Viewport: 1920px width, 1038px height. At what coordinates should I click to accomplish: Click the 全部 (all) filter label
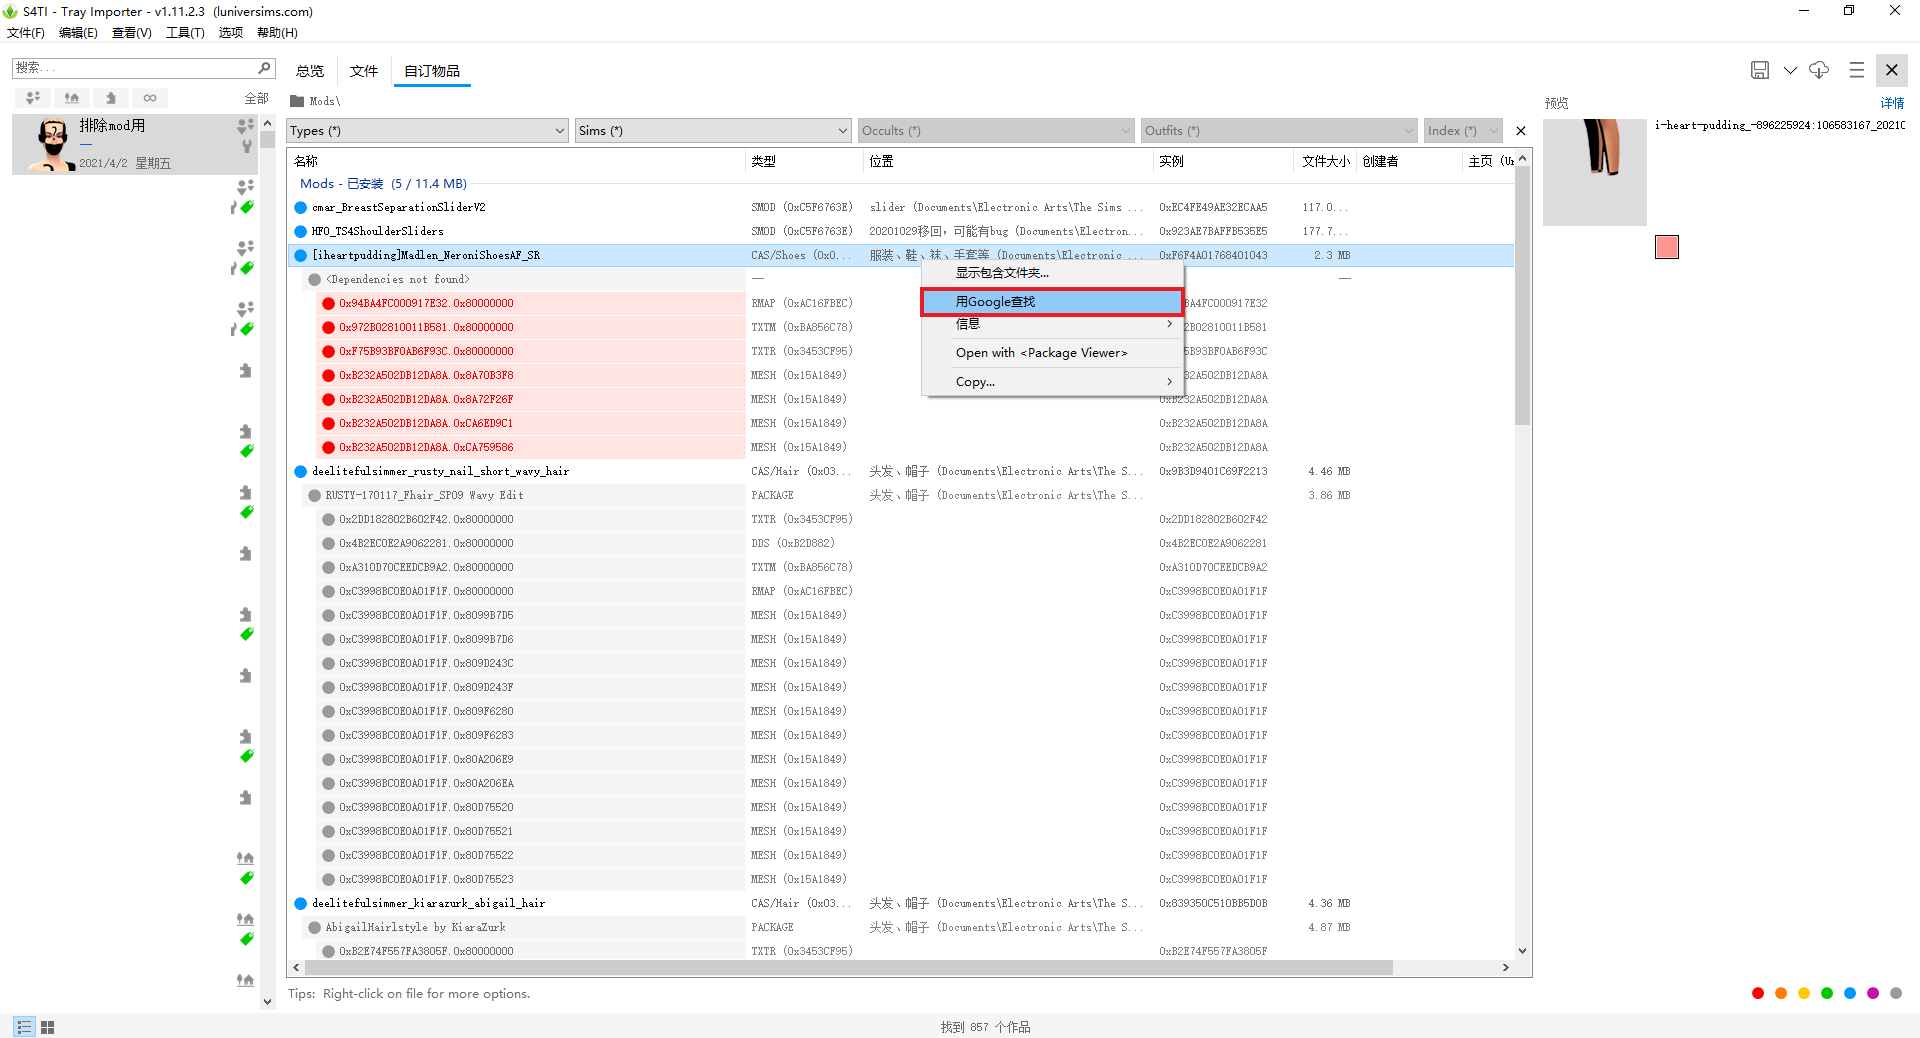click(x=257, y=98)
